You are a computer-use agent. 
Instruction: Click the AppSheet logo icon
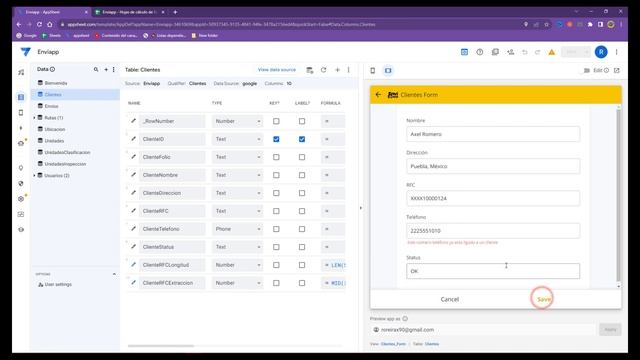pyautogui.click(x=26, y=52)
